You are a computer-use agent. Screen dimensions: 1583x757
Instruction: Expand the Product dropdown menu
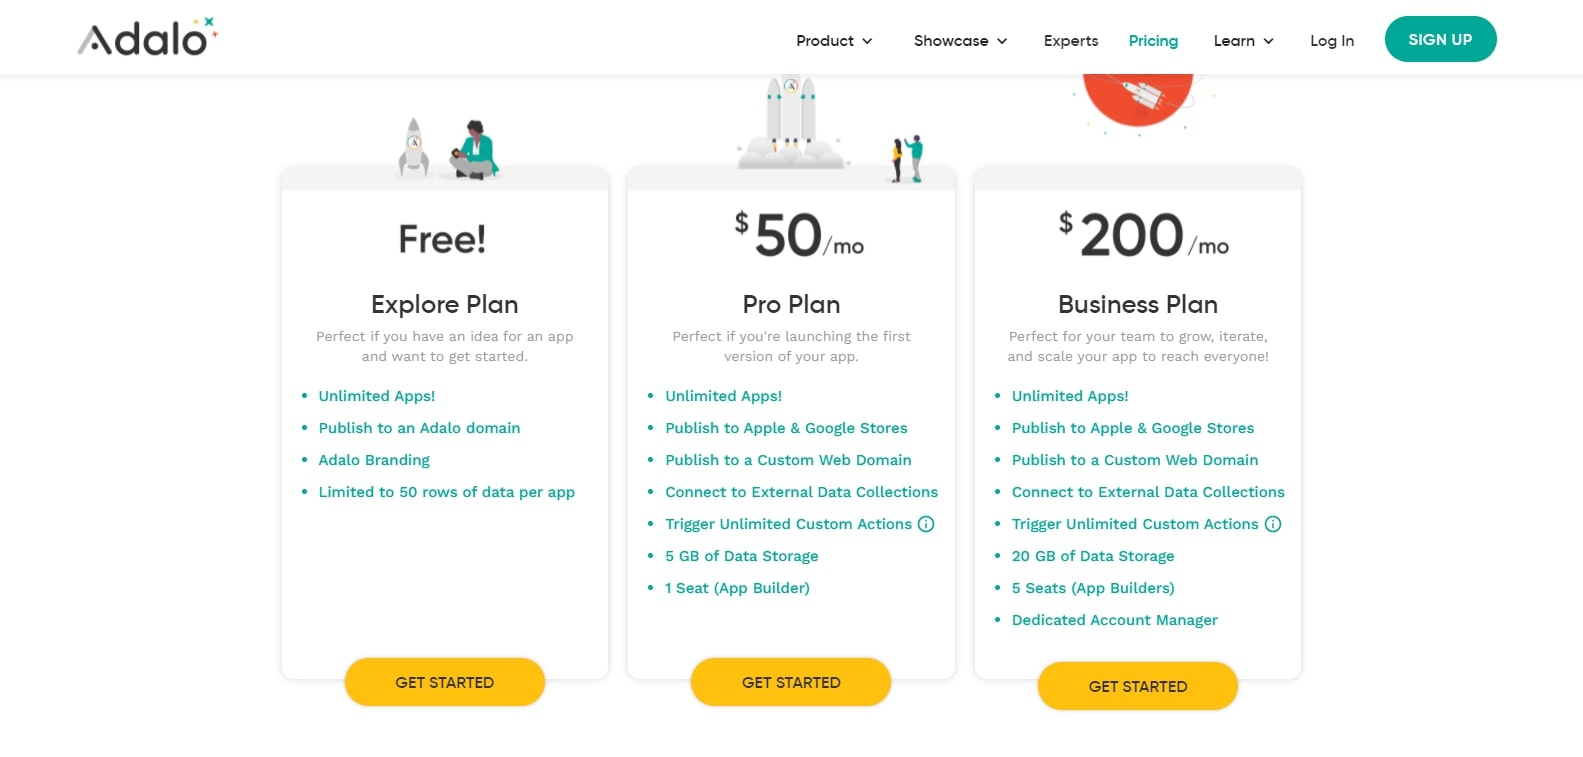pos(834,41)
